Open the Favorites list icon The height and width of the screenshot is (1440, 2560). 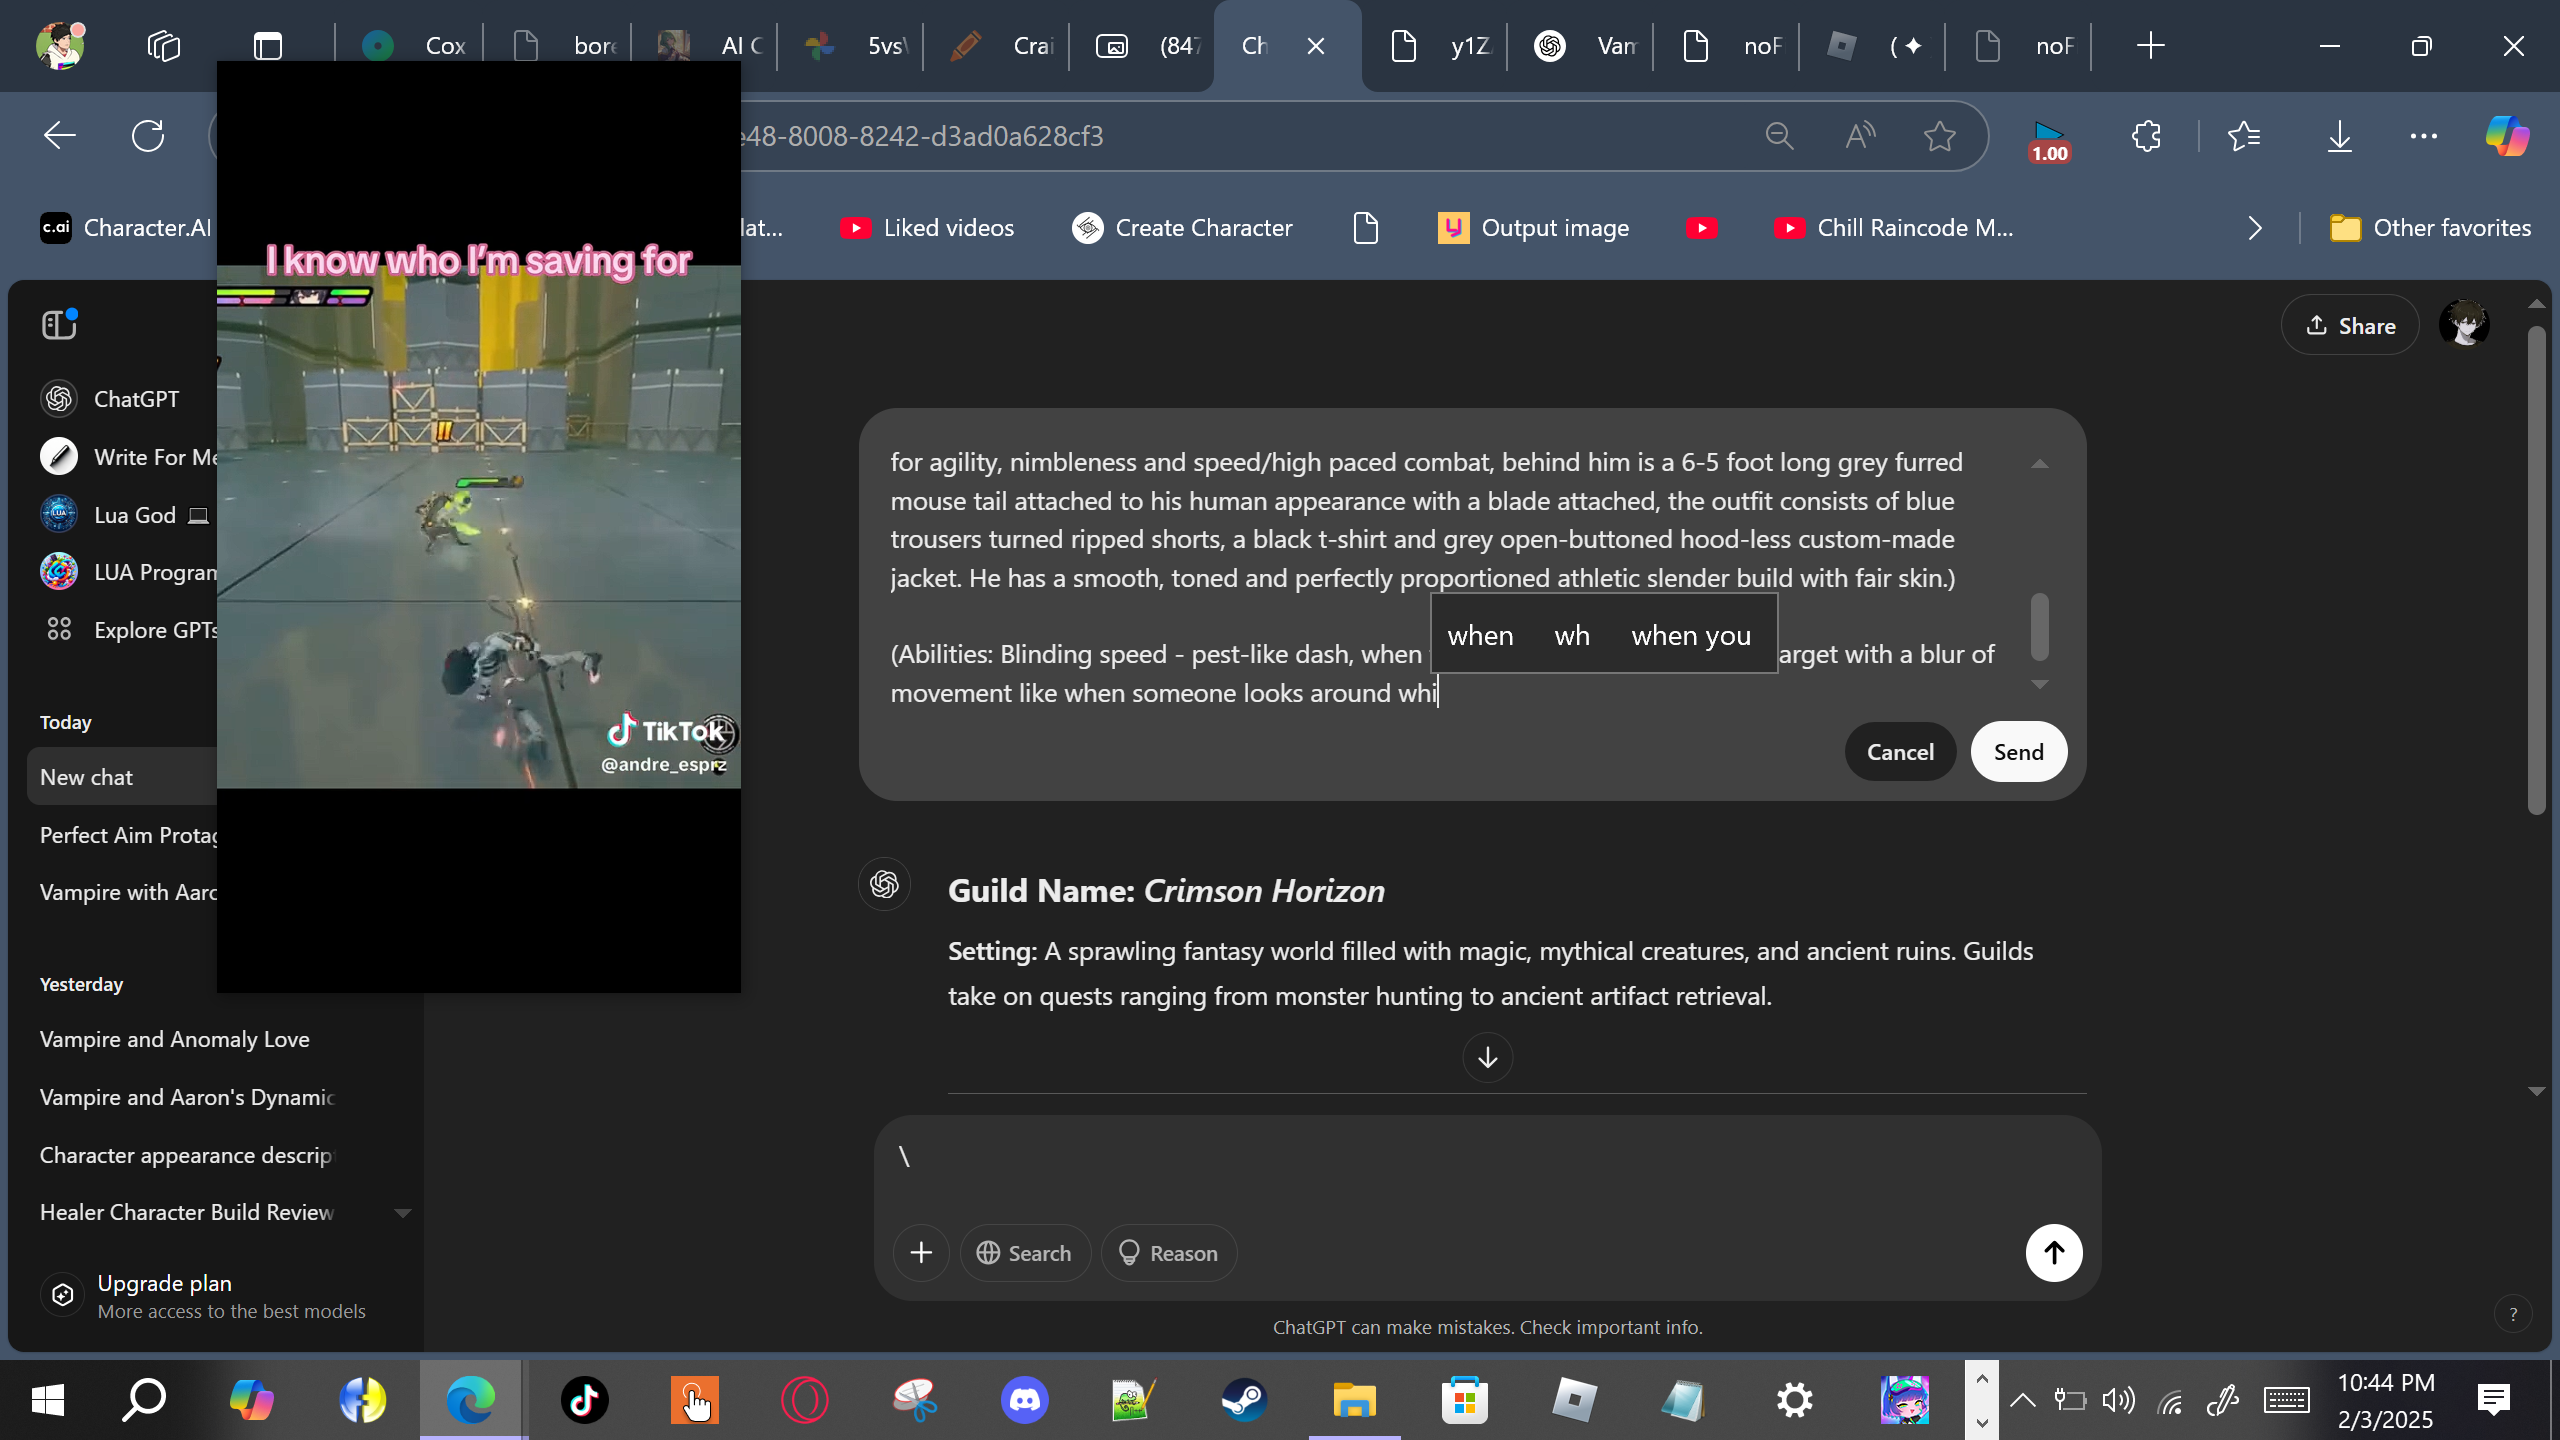(x=2244, y=136)
